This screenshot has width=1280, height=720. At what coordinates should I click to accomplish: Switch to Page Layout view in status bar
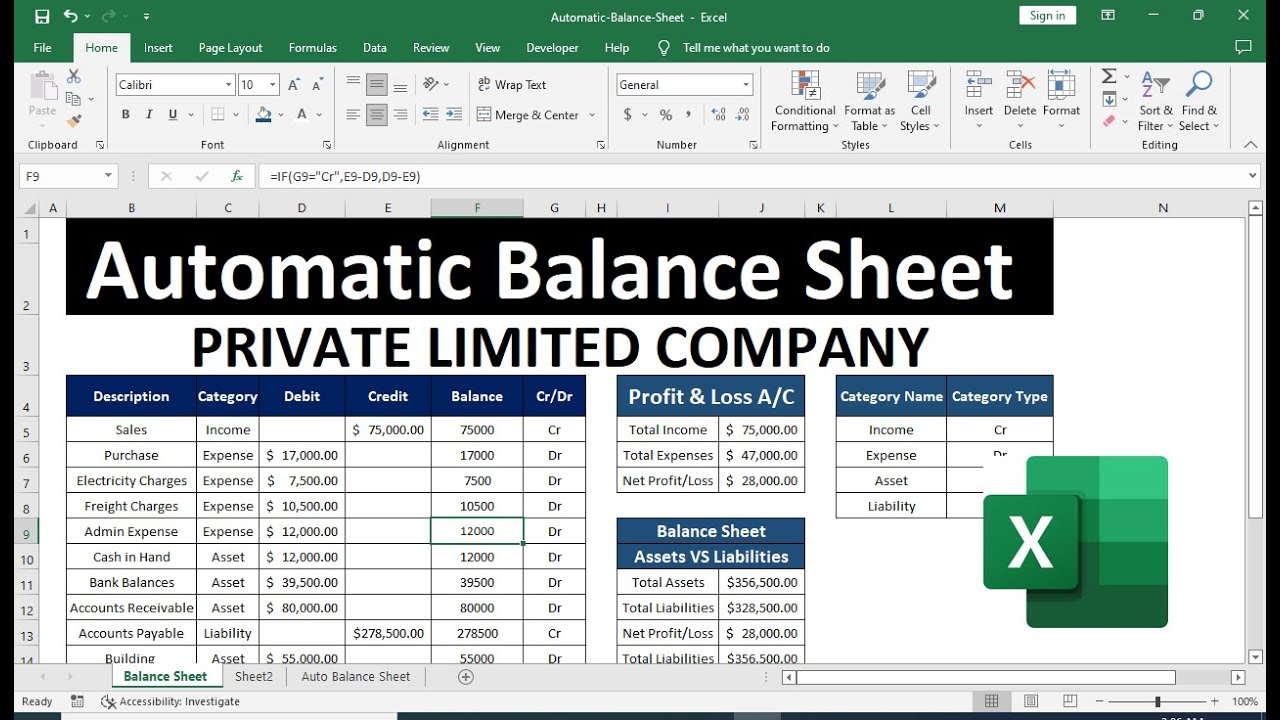tap(1031, 701)
